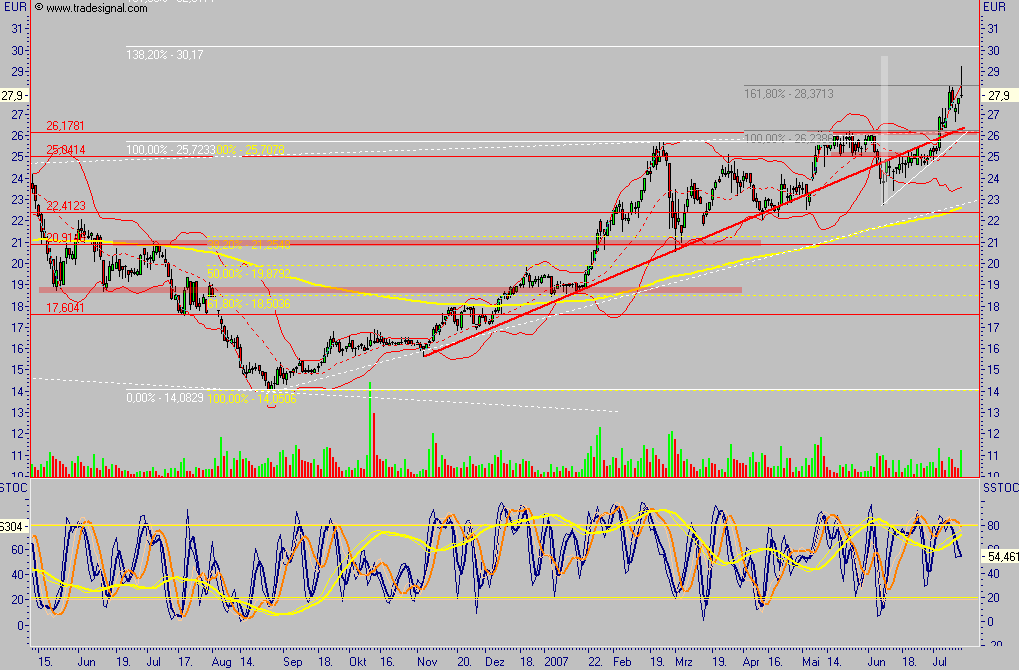Image resolution: width=1019 pixels, height=670 pixels.
Task: Click the SSTOC indicator label on right side
Action: [x=1001, y=487]
